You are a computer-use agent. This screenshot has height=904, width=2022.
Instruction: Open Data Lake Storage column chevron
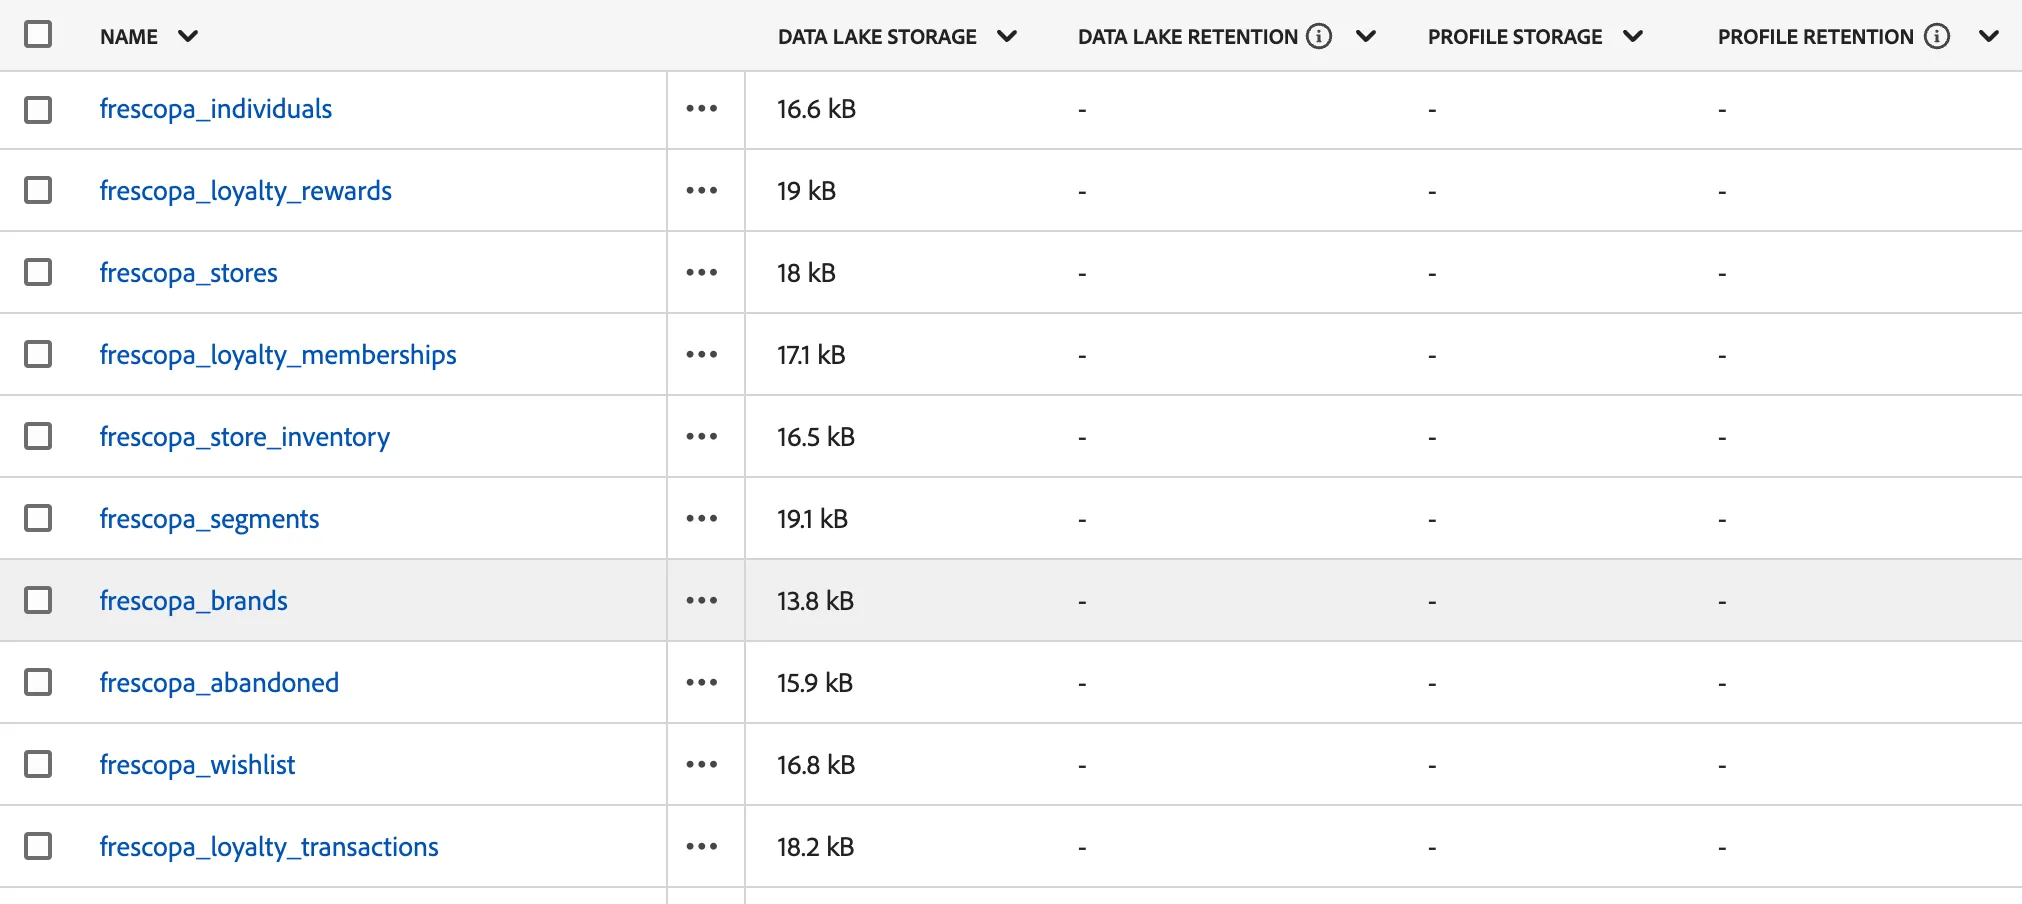pyautogui.click(x=1007, y=37)
